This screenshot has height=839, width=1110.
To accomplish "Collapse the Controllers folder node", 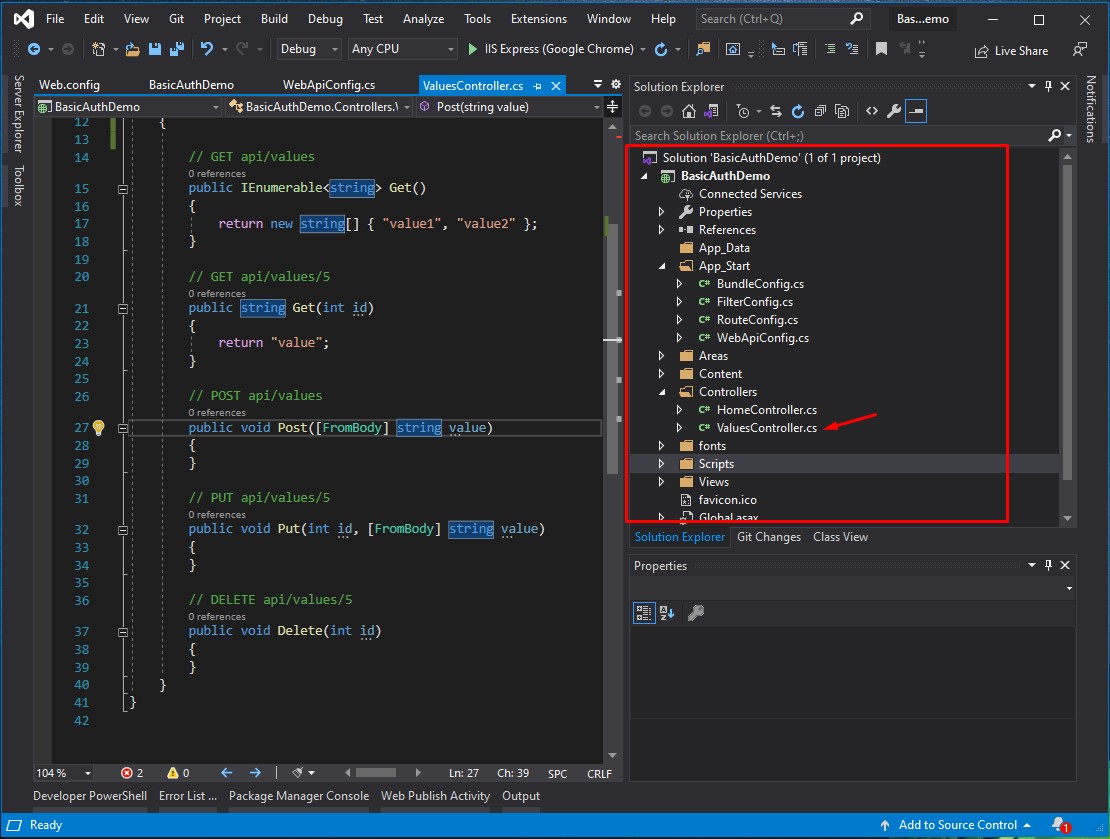I will 662,392.
